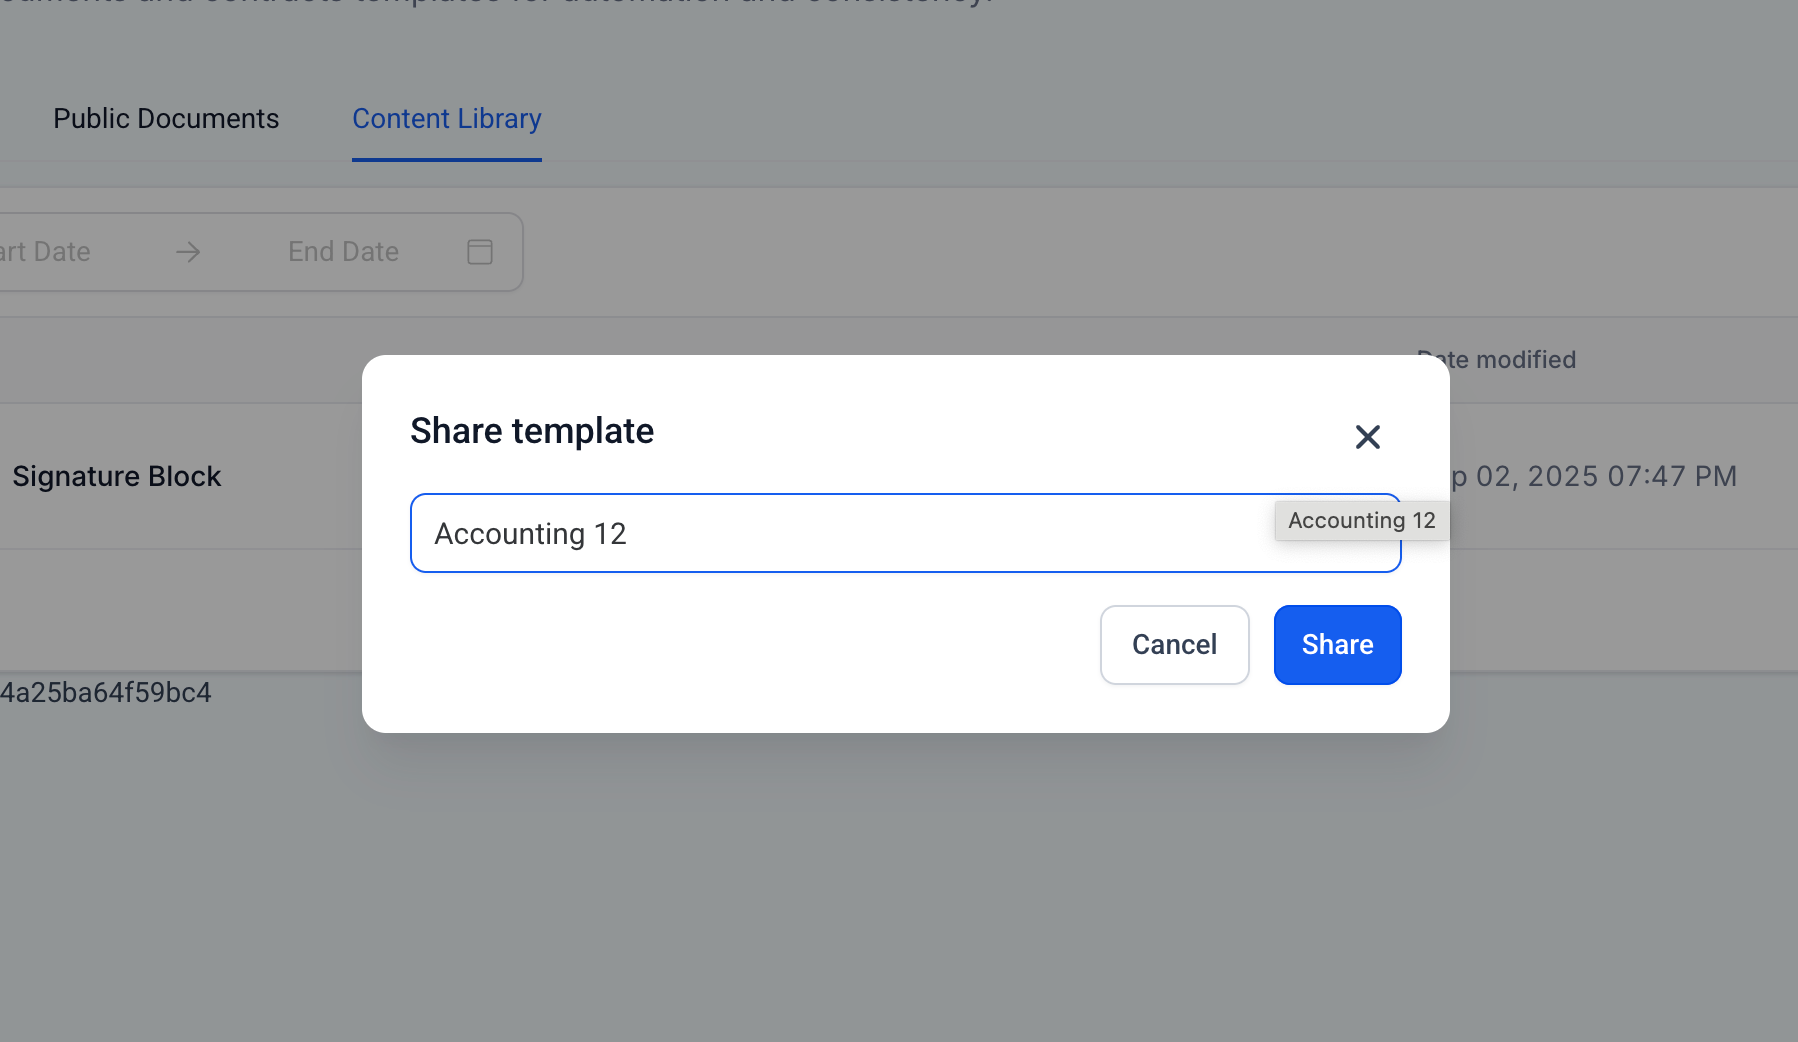
Task: Click the Share template dialog title
Action: click(532, 431)
